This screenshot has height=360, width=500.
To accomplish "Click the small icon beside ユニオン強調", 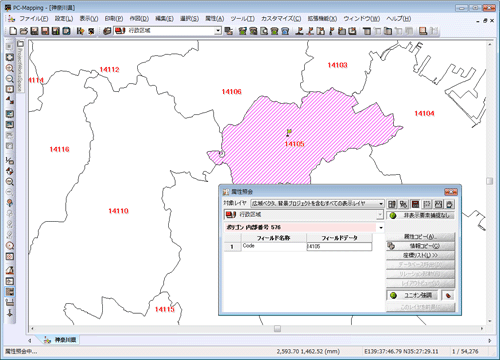I will coord(448,295).
